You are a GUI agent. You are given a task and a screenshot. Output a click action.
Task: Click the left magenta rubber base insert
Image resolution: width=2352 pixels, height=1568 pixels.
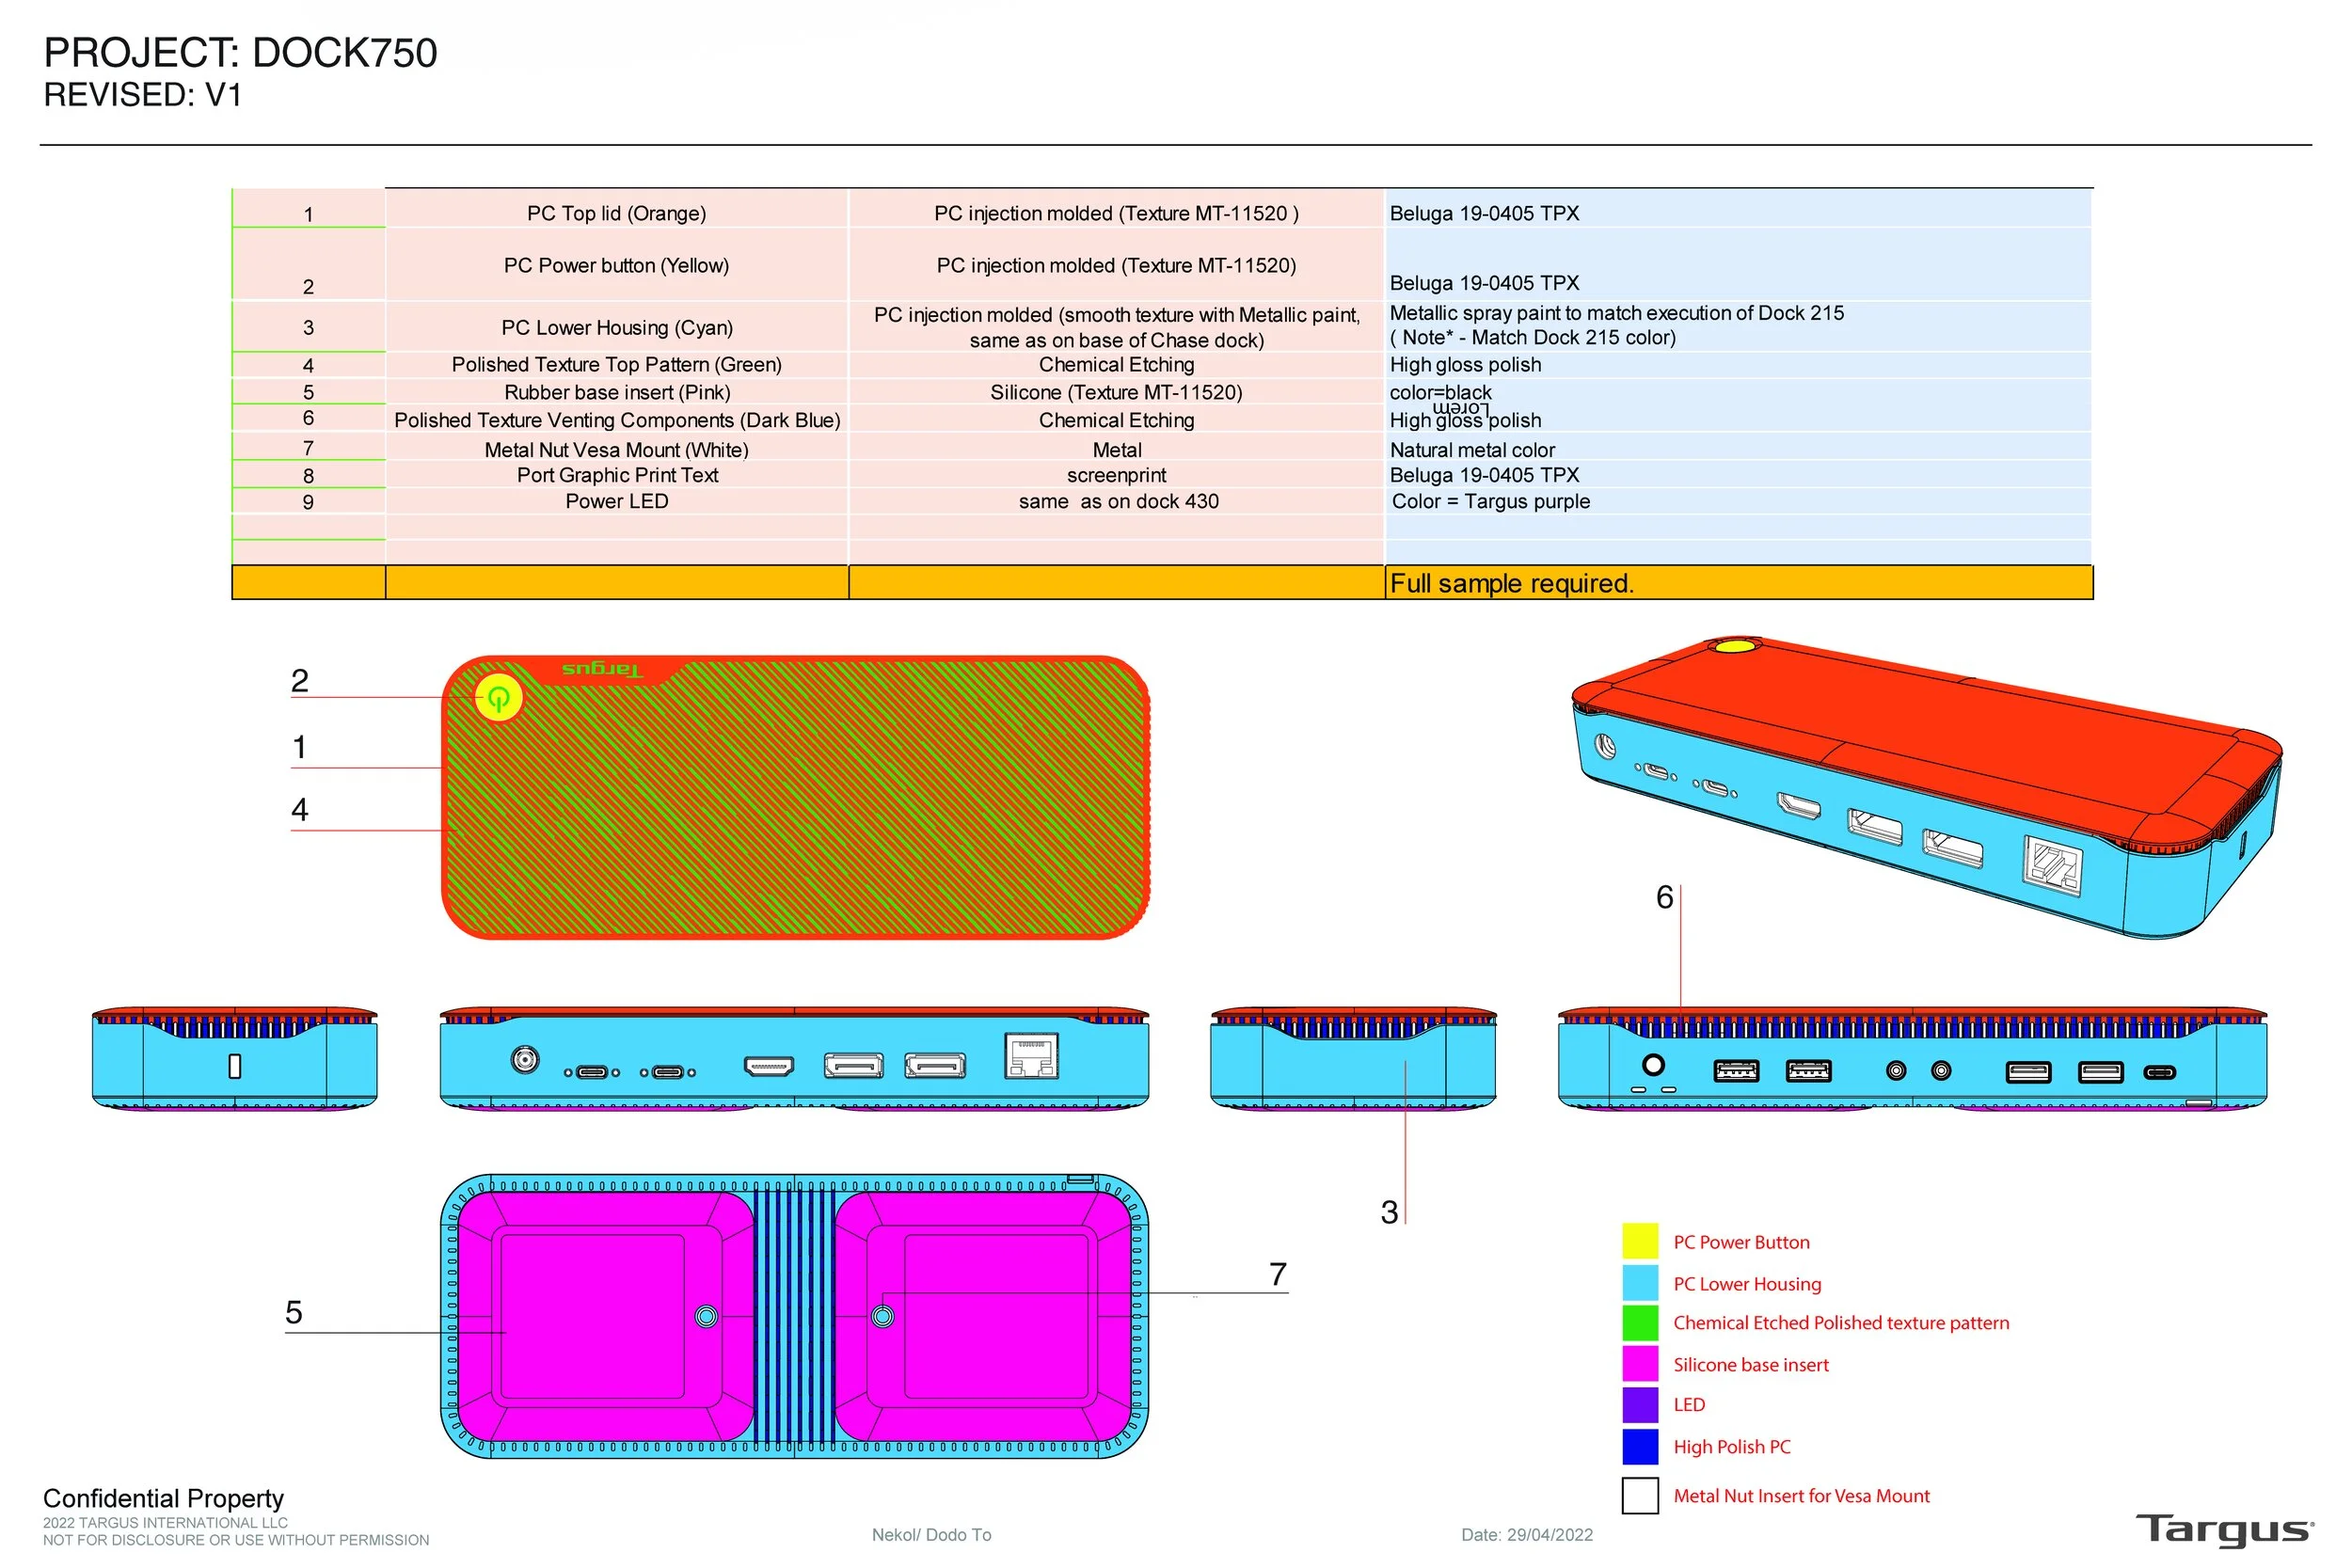tap(598, 1316)
